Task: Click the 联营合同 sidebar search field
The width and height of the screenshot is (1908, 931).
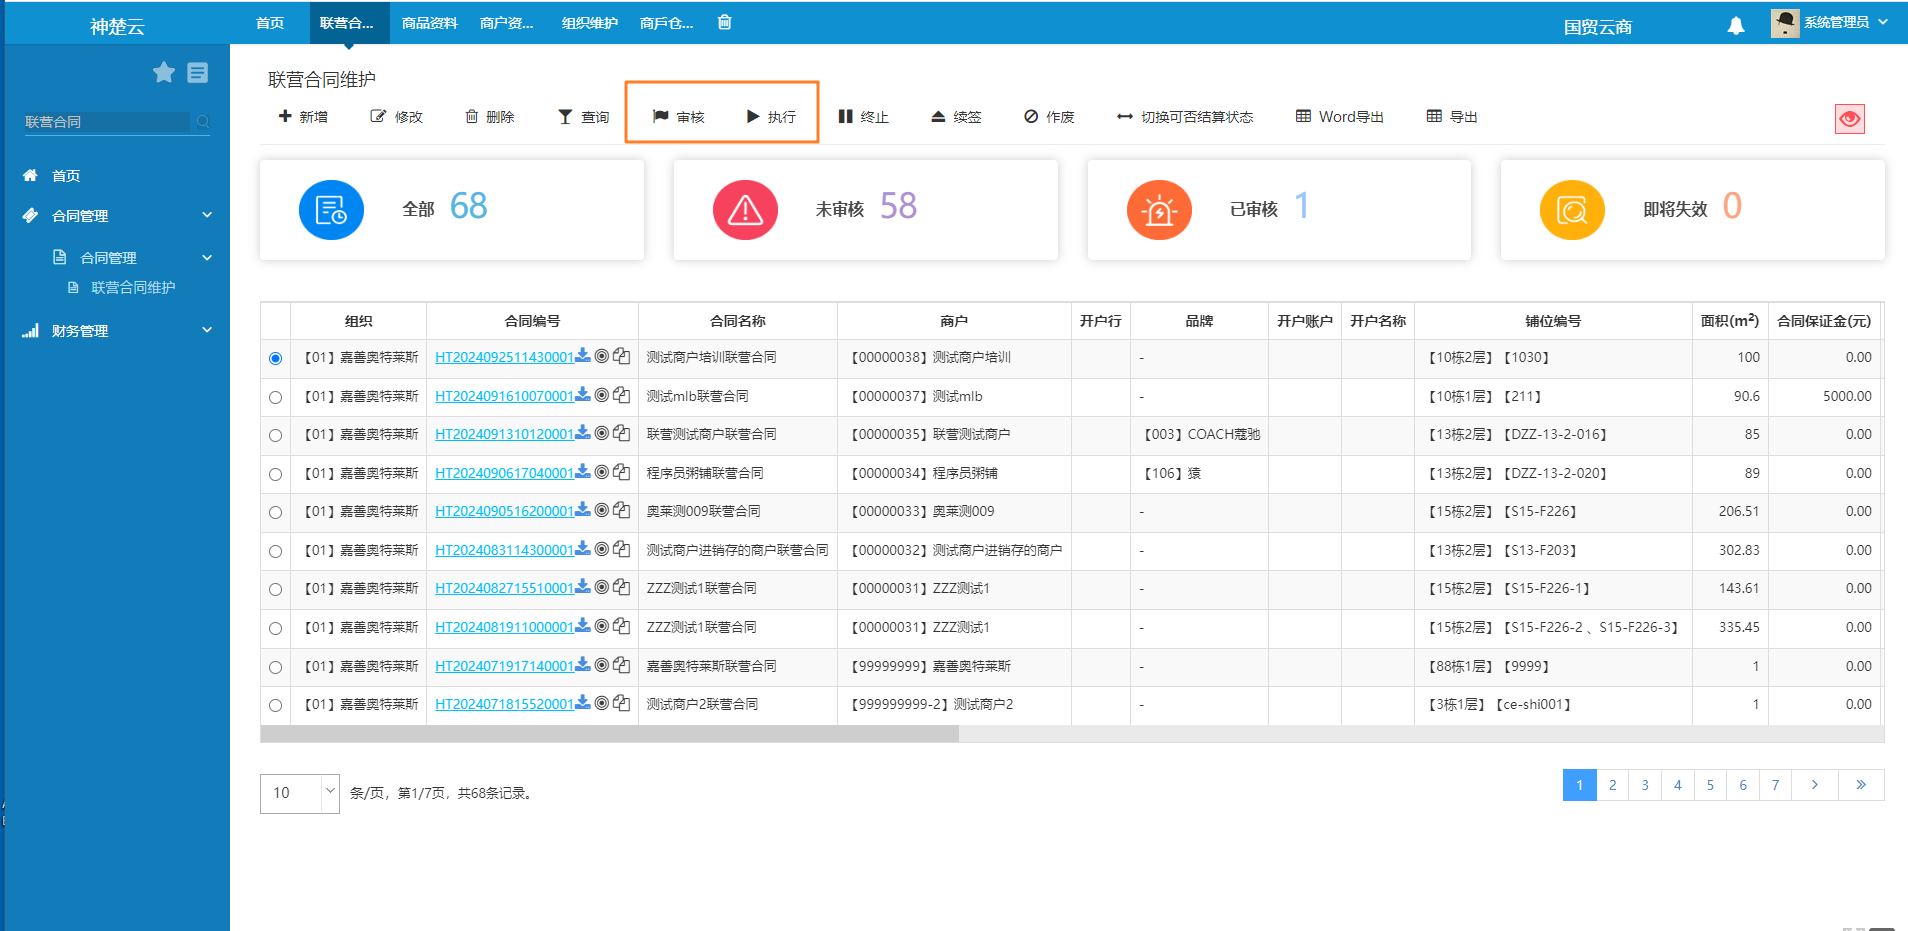Action: point(107,122)
